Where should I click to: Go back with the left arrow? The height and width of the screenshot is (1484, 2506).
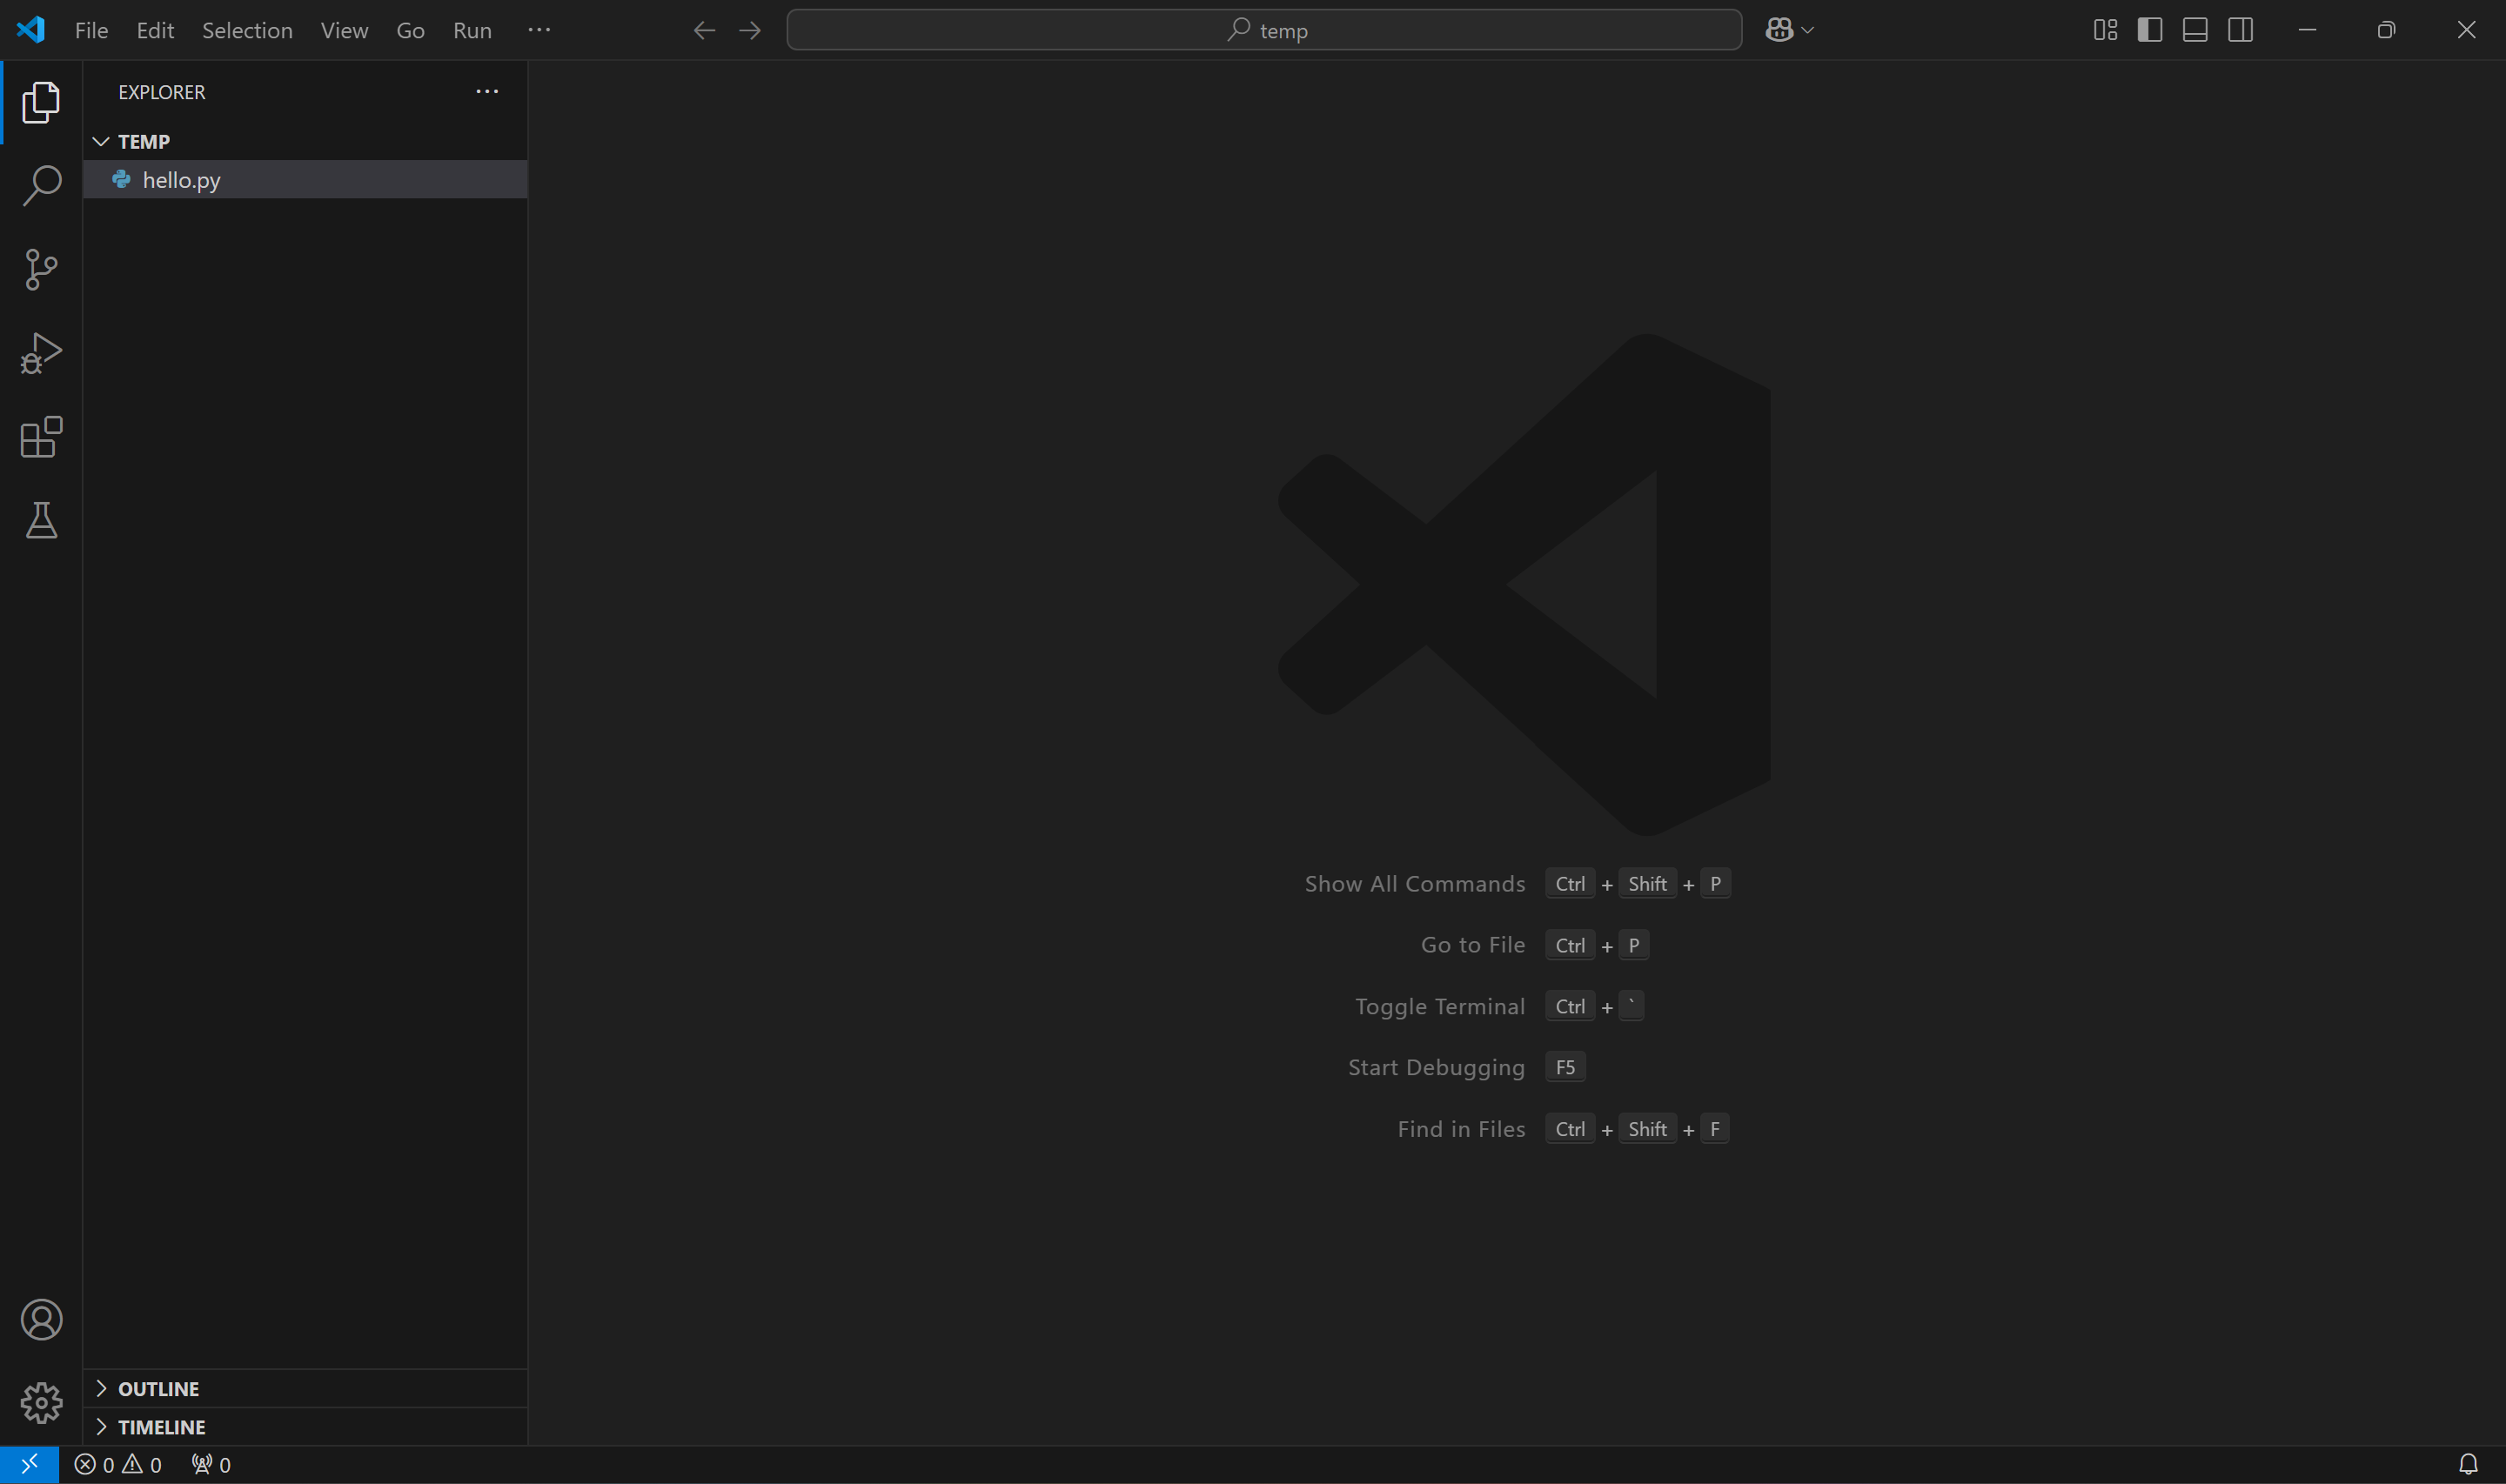click(704, 30)
